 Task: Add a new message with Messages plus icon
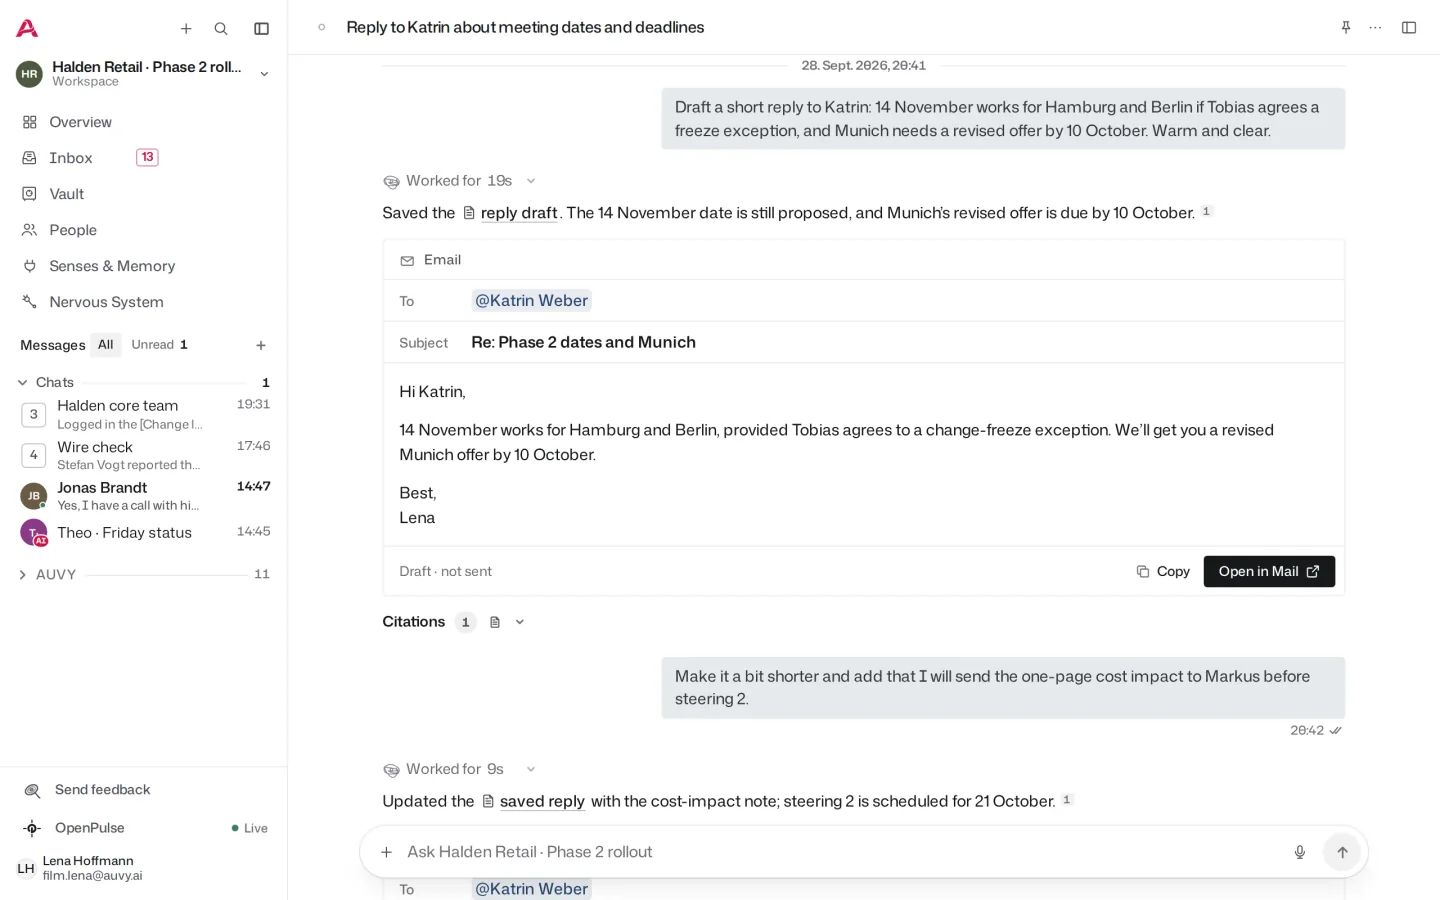click(261, 345)
